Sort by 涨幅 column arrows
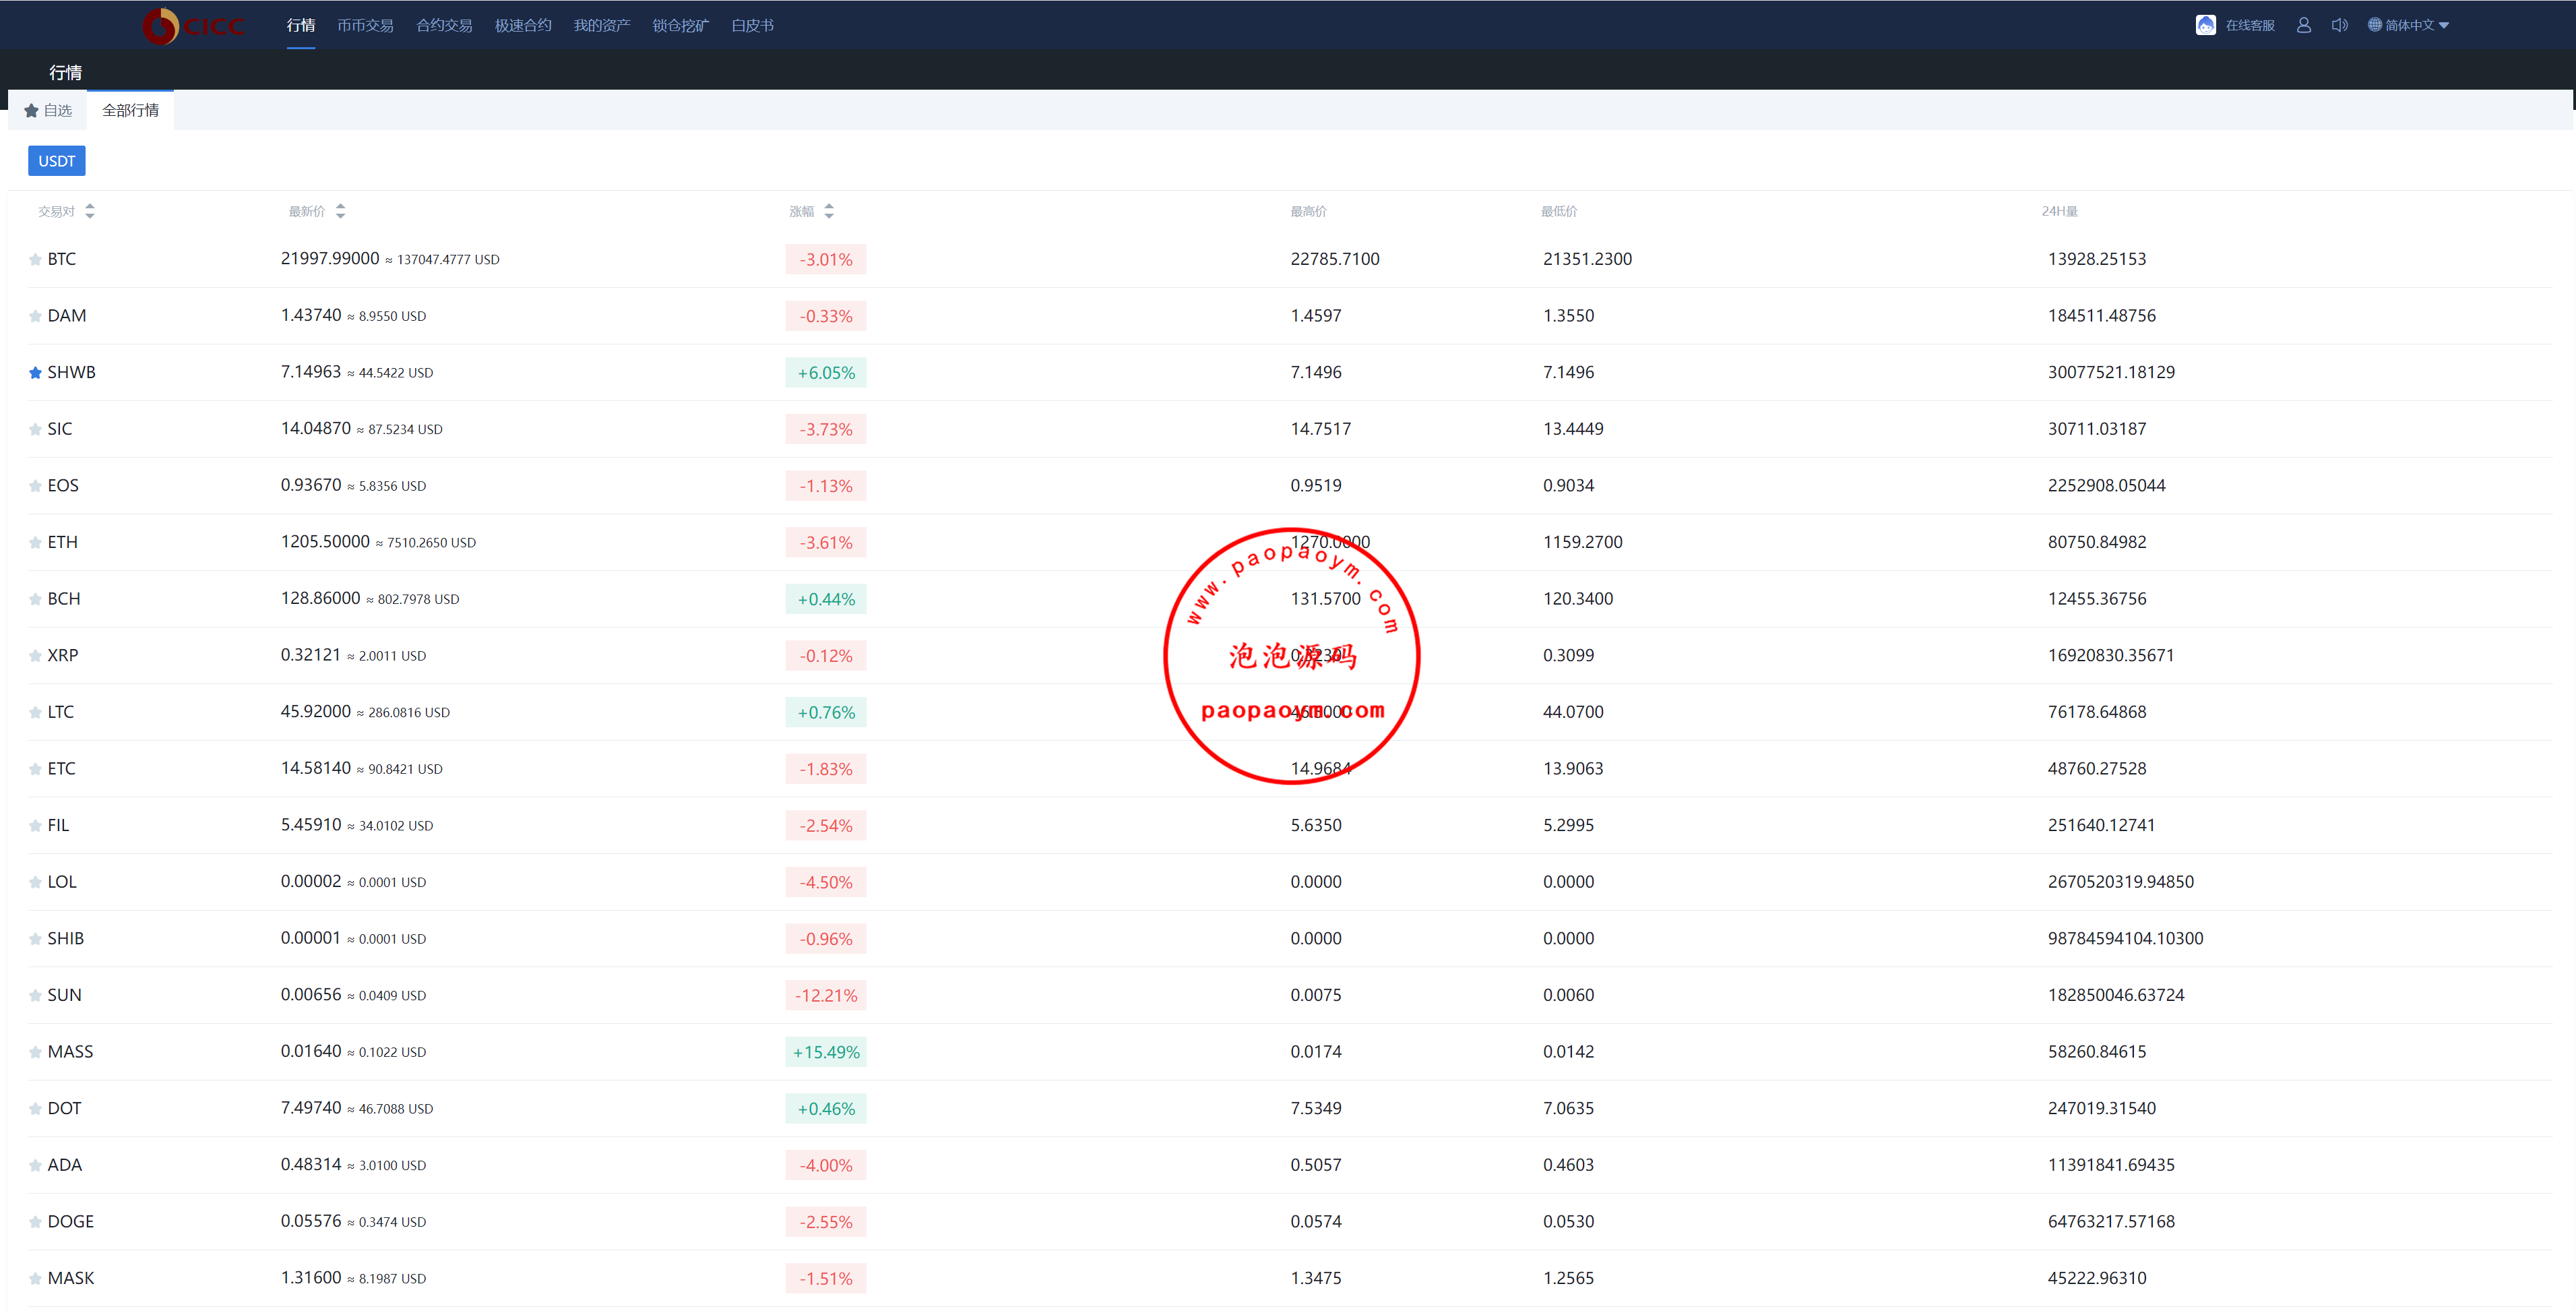This screenshot has height=1311, width=2576. pos(829,211)
